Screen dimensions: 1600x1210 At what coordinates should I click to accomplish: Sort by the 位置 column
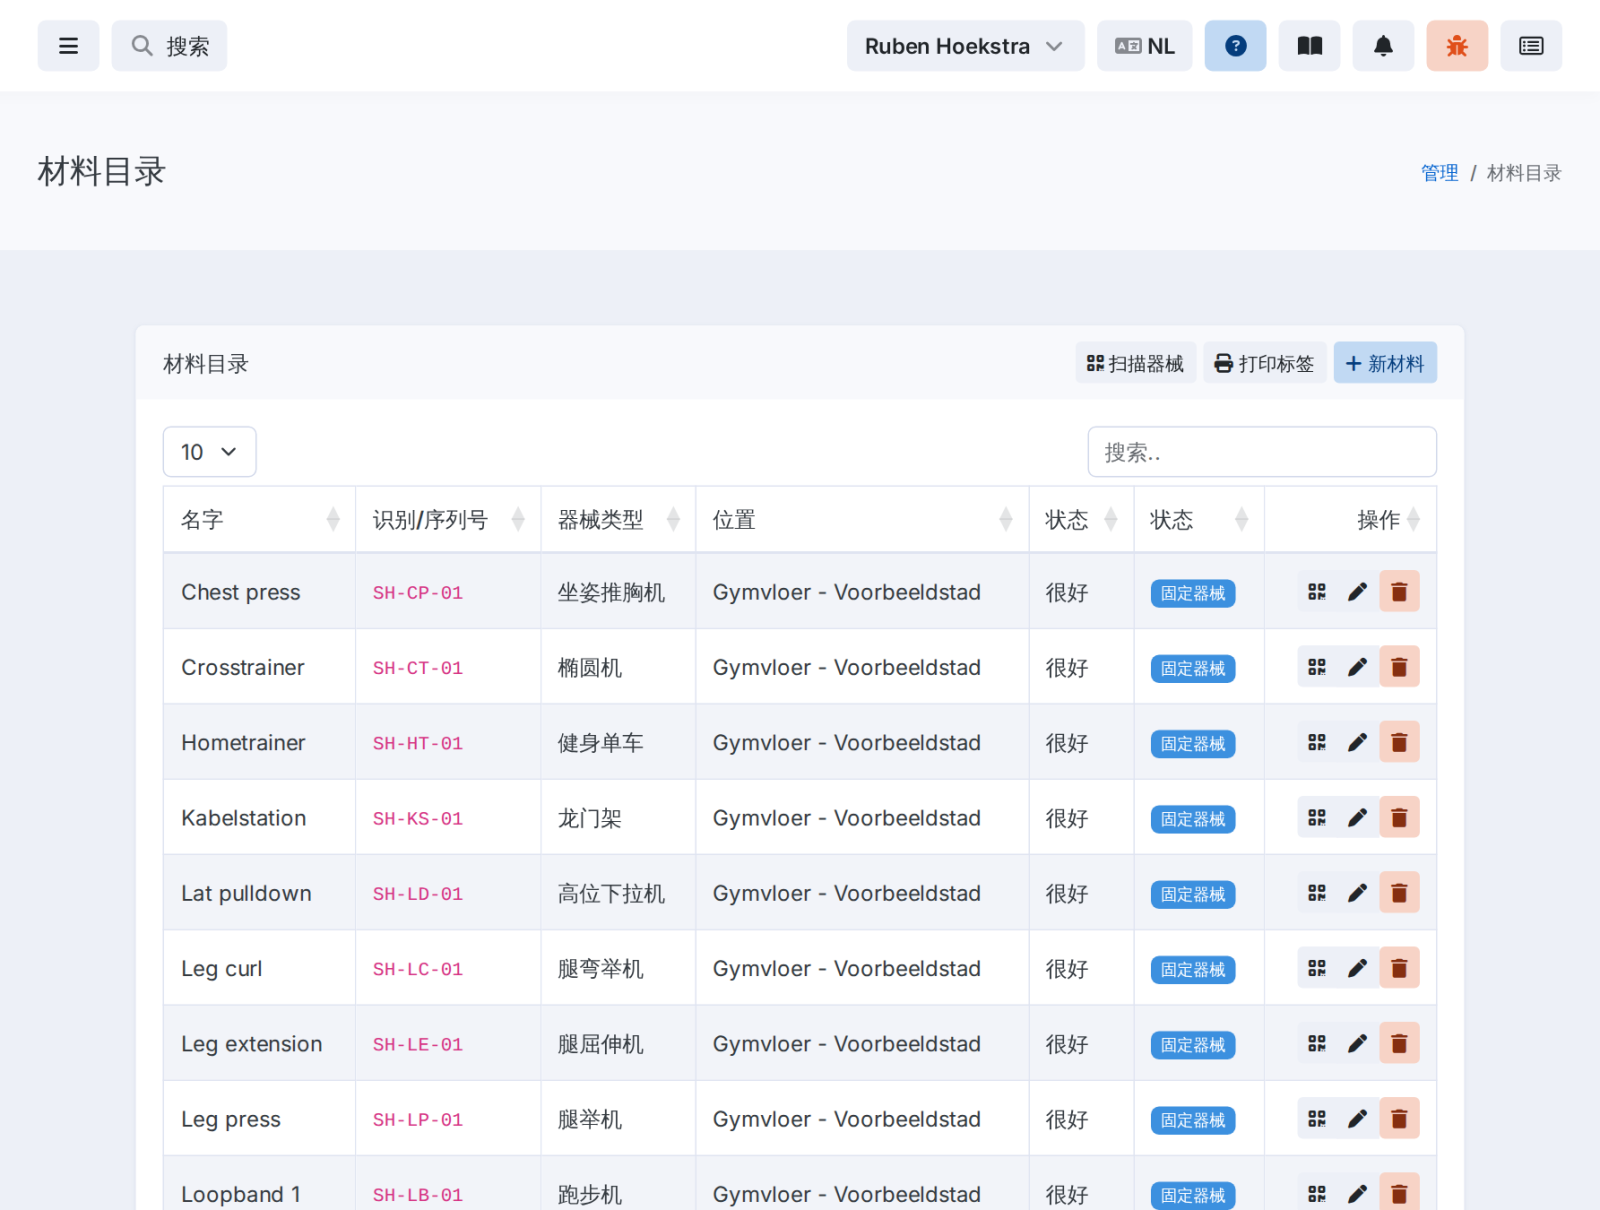click(x=862, y=520)
